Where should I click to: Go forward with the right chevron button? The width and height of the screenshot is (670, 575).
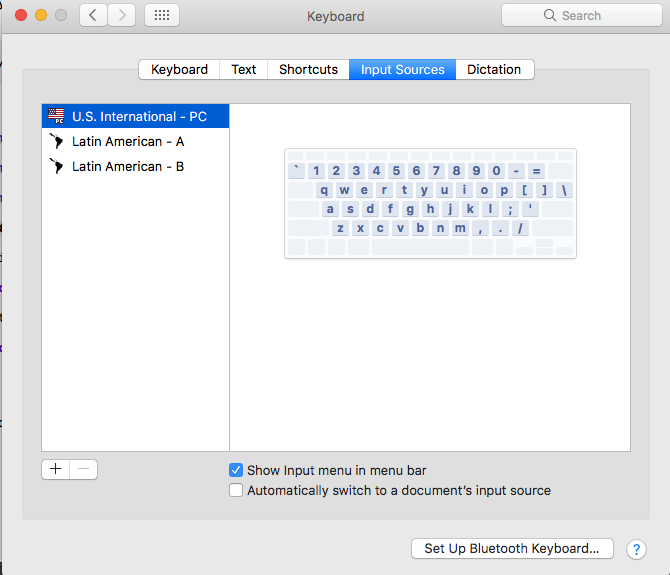[x=122, y=15]
